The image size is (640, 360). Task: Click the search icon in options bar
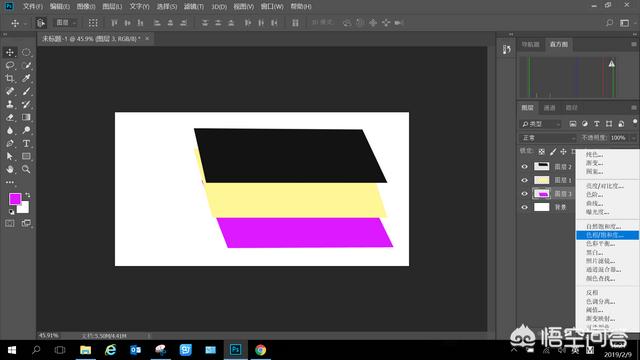point(609,23)
